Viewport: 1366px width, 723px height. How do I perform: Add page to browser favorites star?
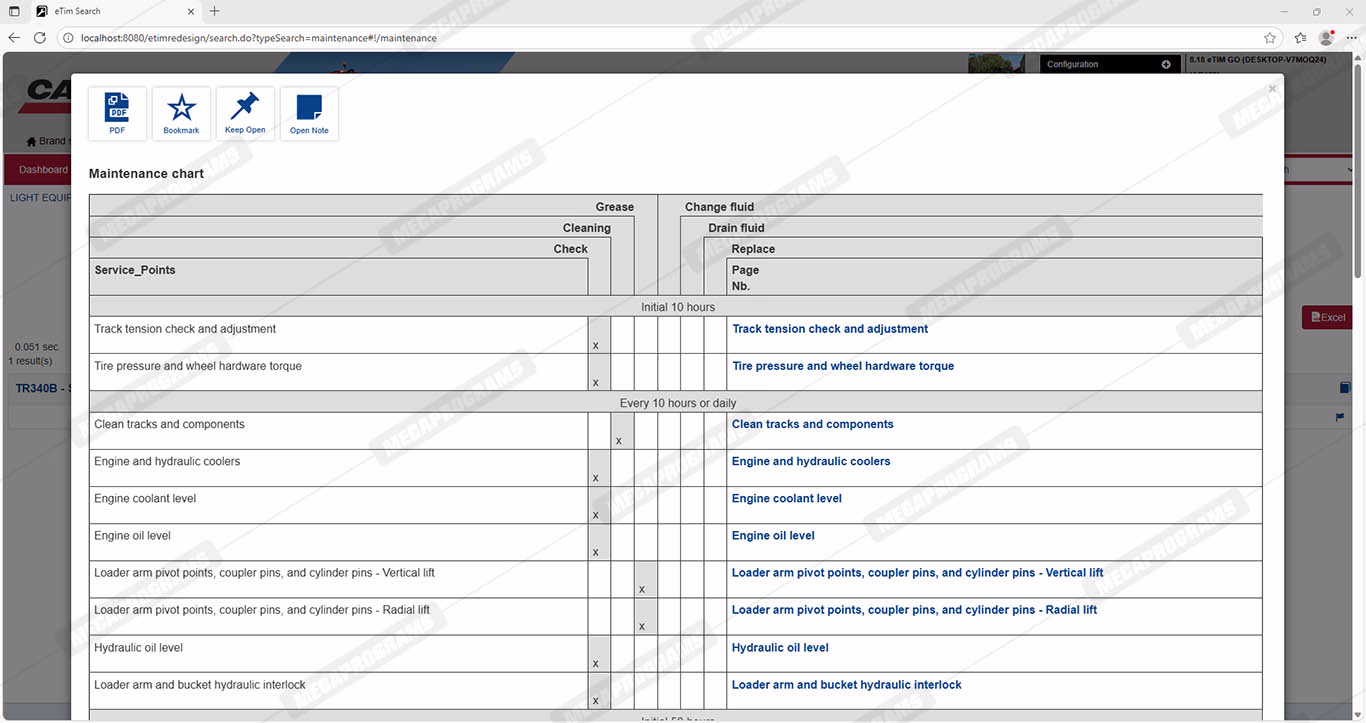pos(1269,38)
